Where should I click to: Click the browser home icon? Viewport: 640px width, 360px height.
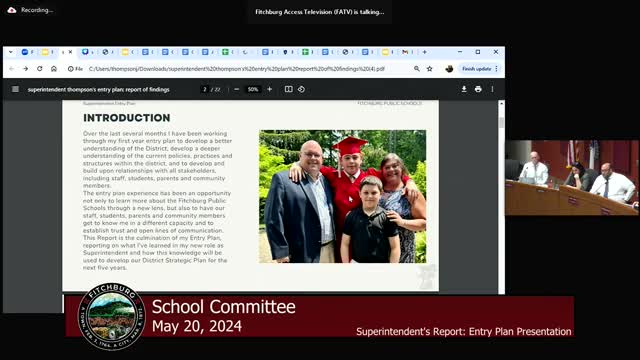[53, 69]
